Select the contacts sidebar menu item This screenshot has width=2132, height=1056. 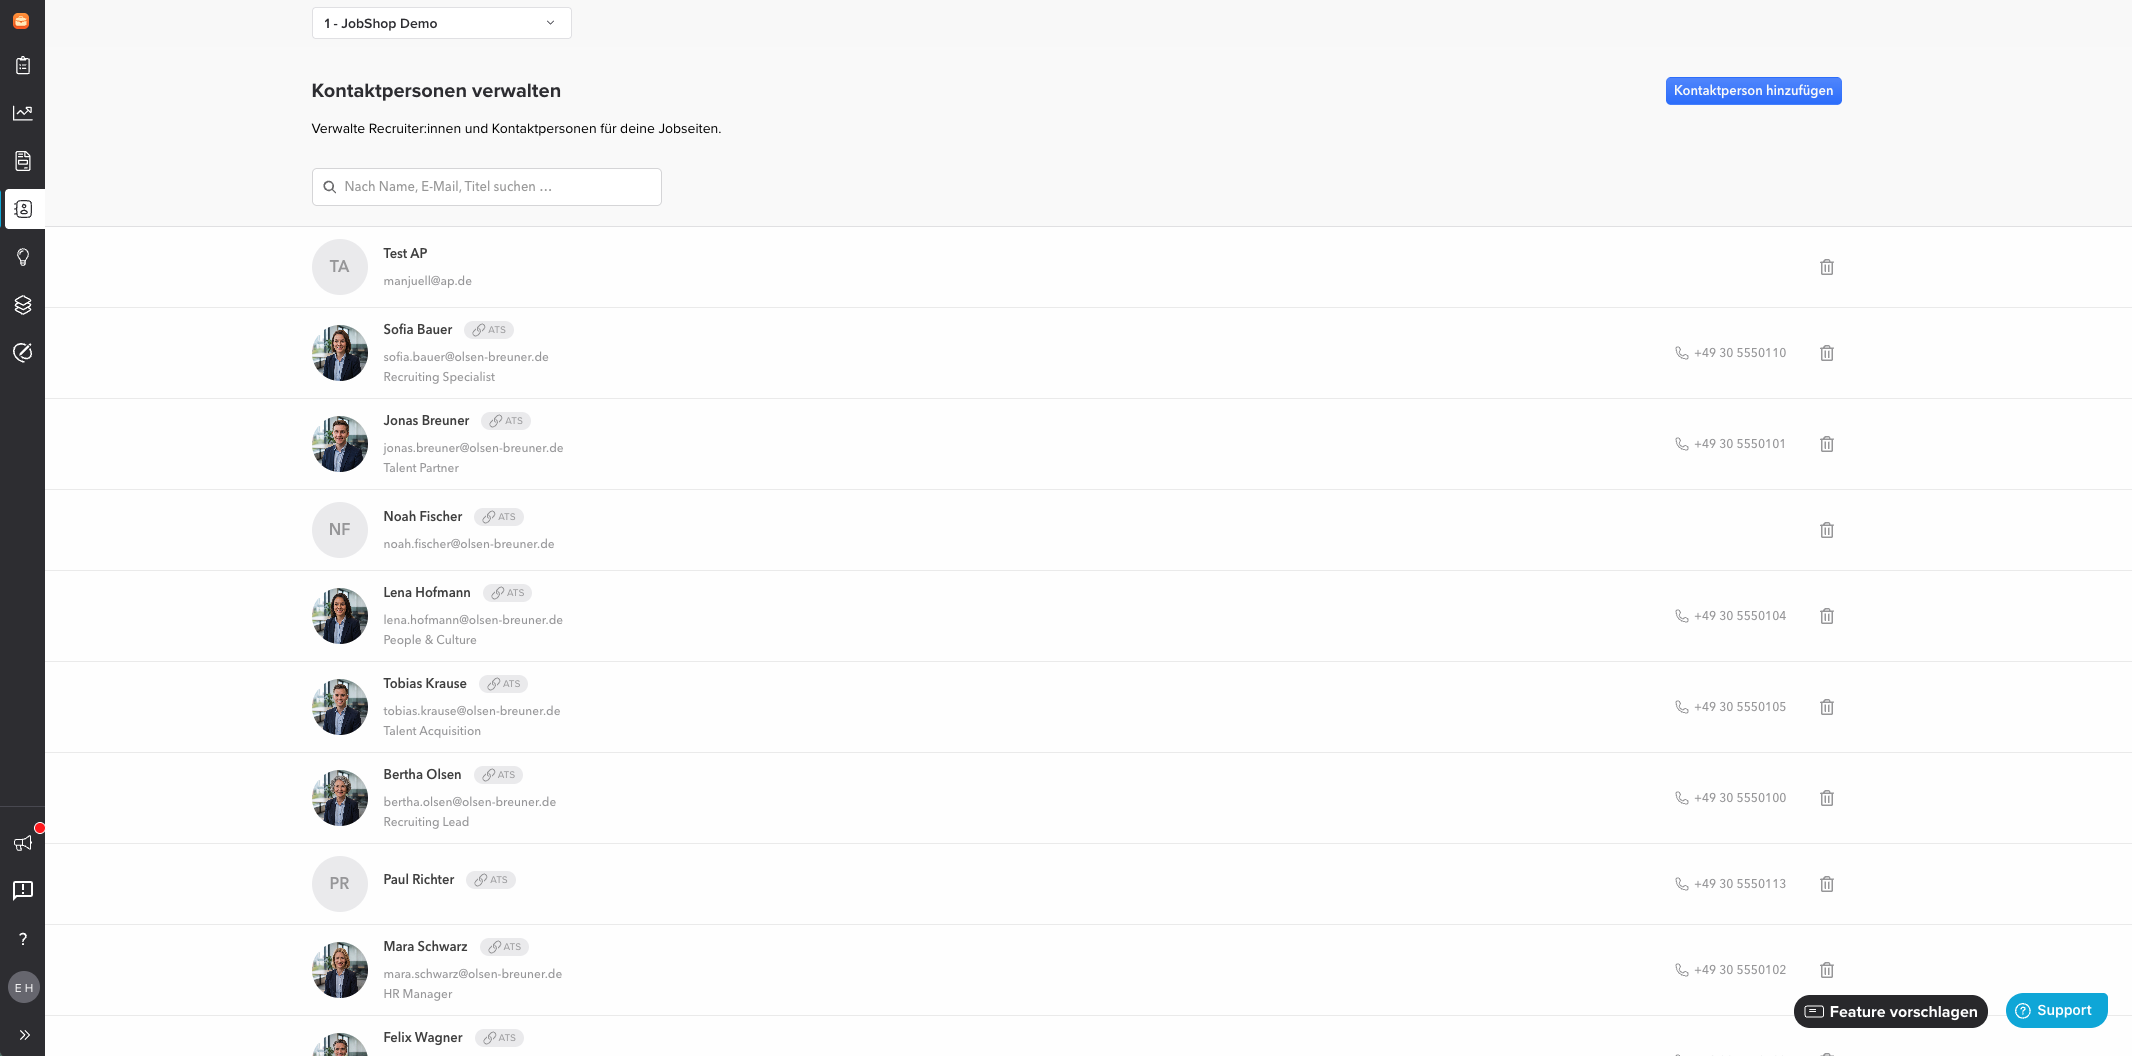[22, 209]
